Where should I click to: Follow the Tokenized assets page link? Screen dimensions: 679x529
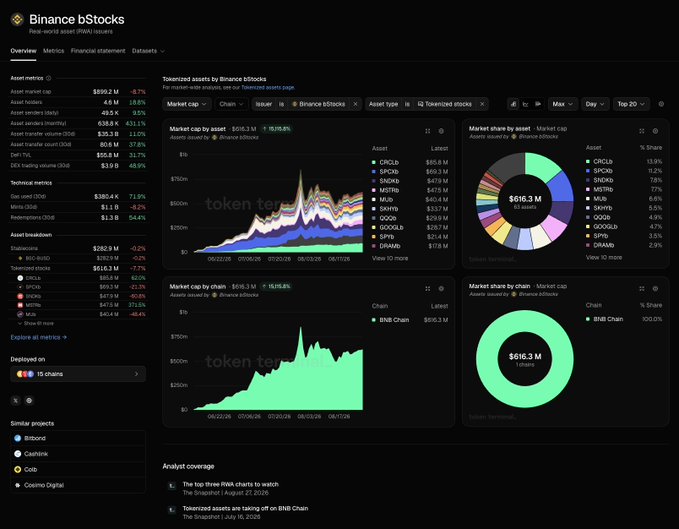click(x=267, y=87)
